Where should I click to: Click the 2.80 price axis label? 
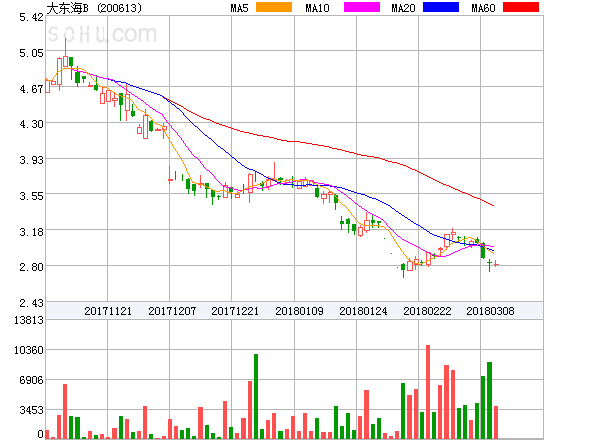tap(32, 267)
